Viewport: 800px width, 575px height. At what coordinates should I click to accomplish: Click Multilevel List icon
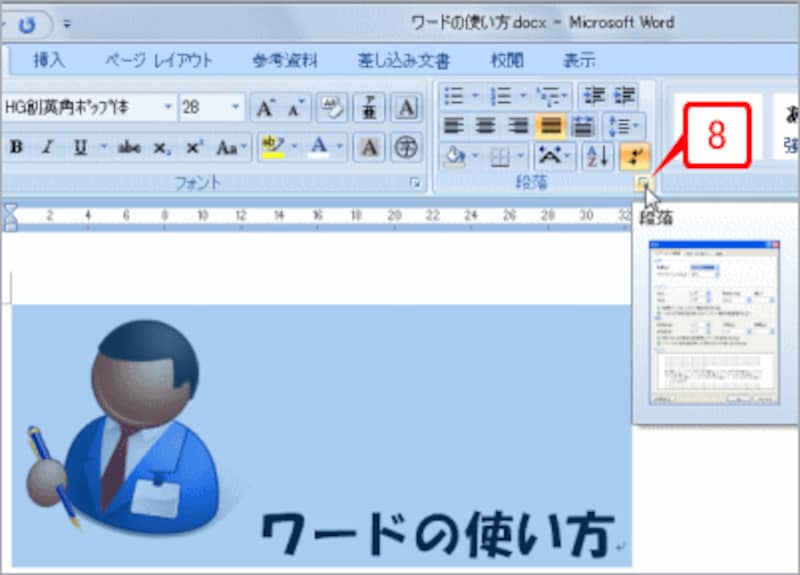point(552,95)
